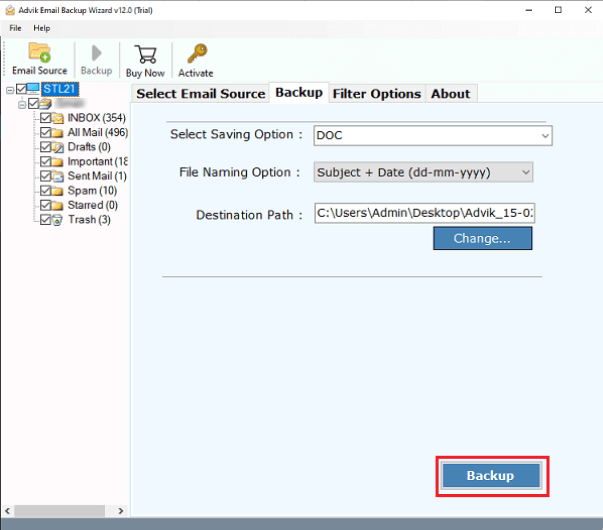This screenshot has width=603, height=530.
Task: Click the greyed Backup play icon in toolbar
Action: pos(97,53)
